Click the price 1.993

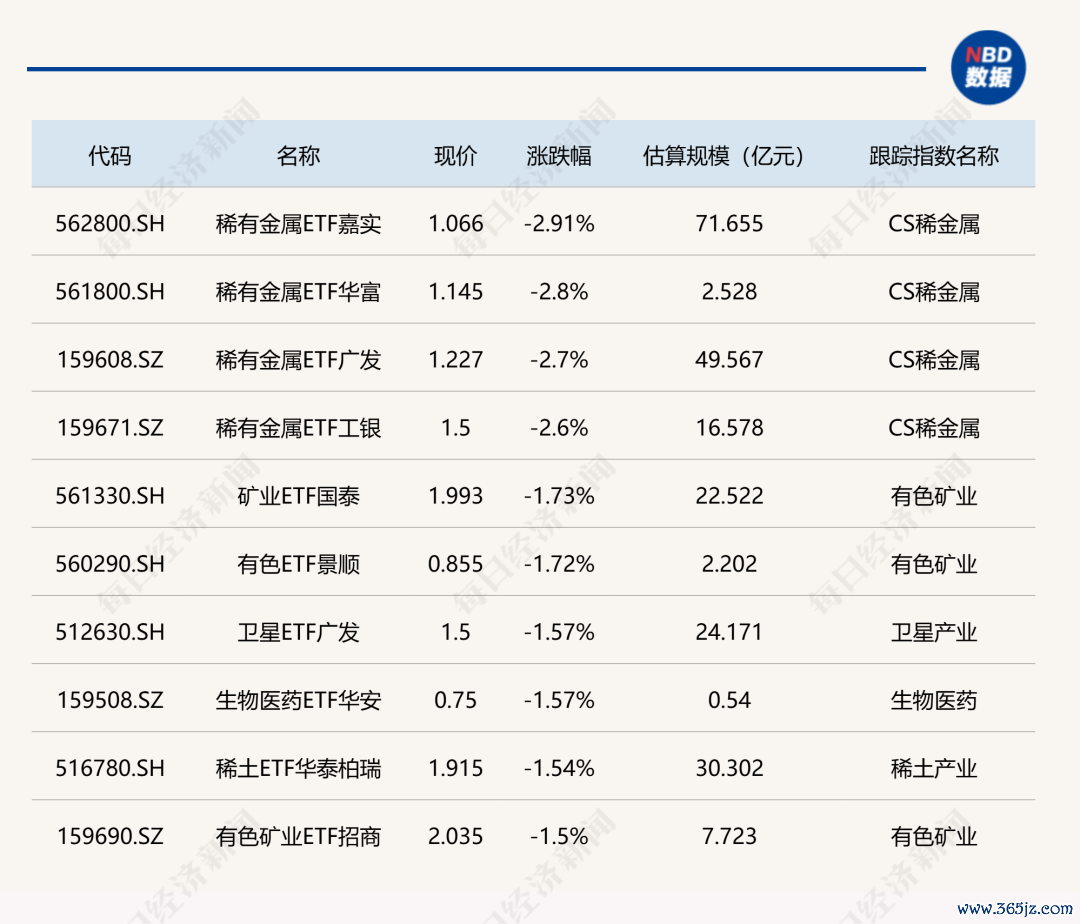click(455, 496)
